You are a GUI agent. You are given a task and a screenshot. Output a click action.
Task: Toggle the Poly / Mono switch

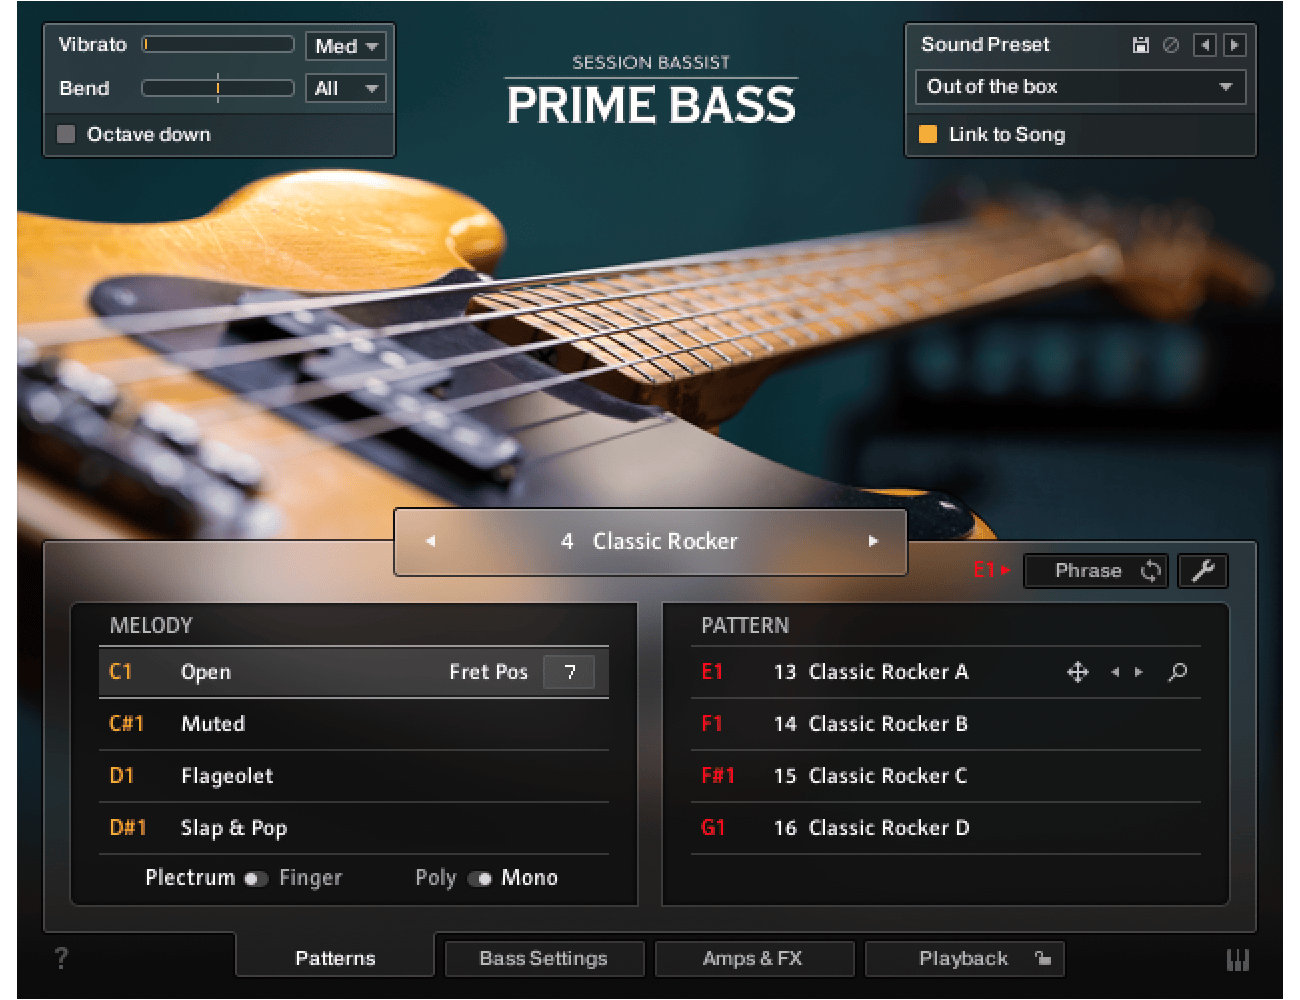480,879
